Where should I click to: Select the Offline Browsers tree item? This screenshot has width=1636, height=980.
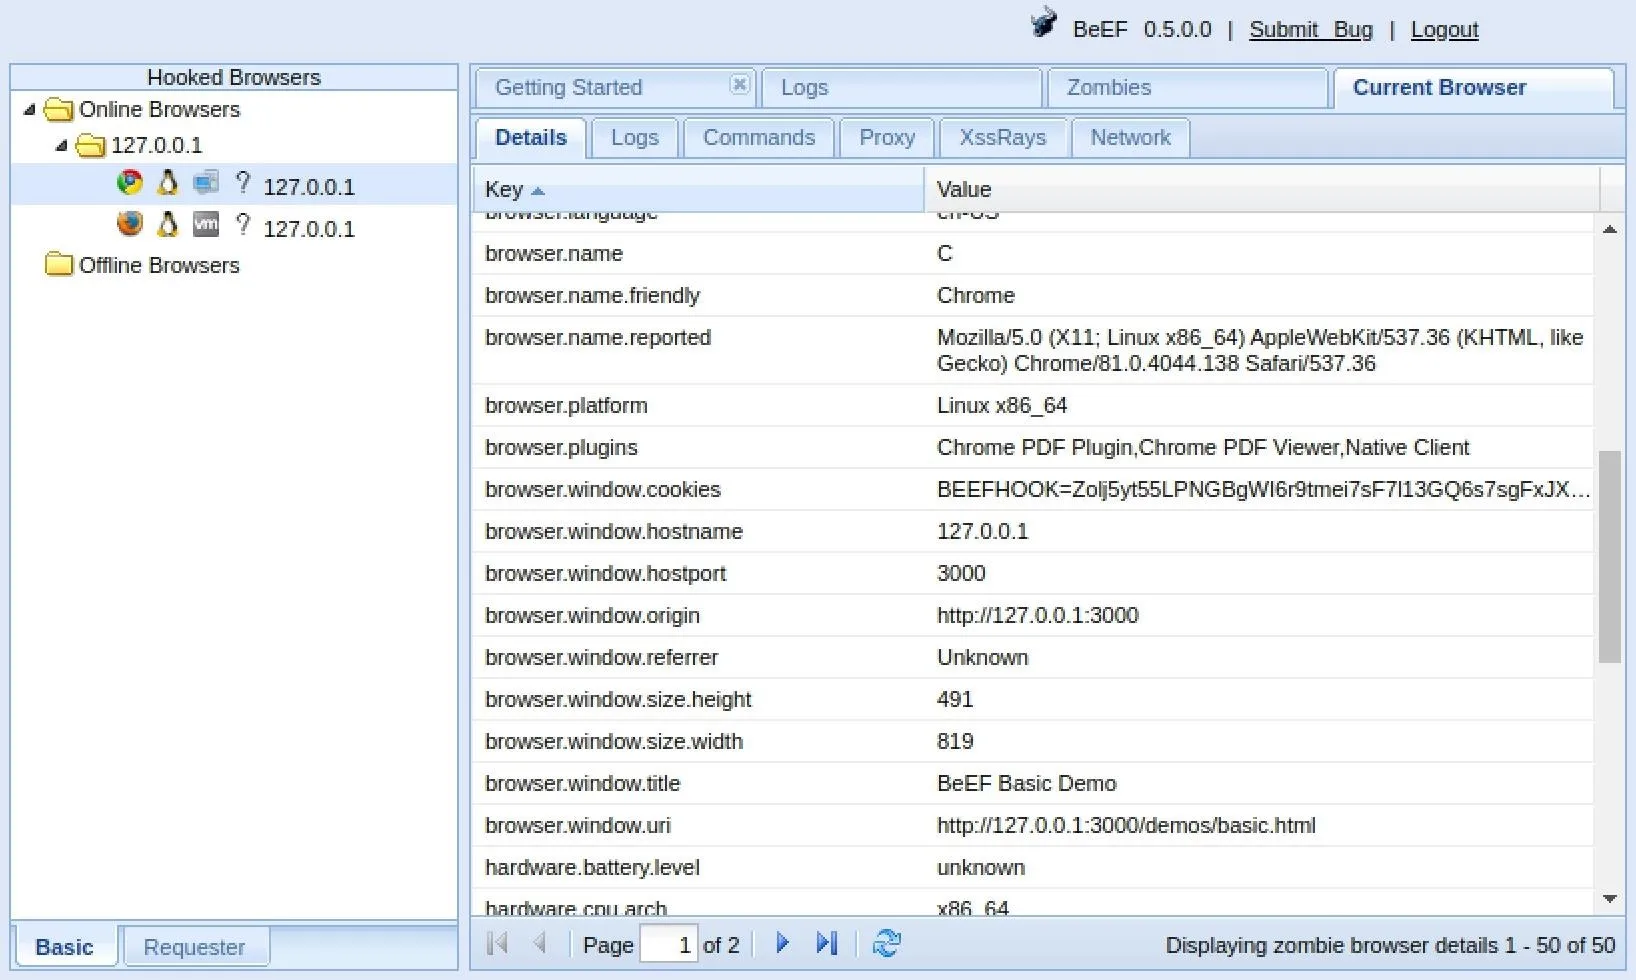click(159, 265)
